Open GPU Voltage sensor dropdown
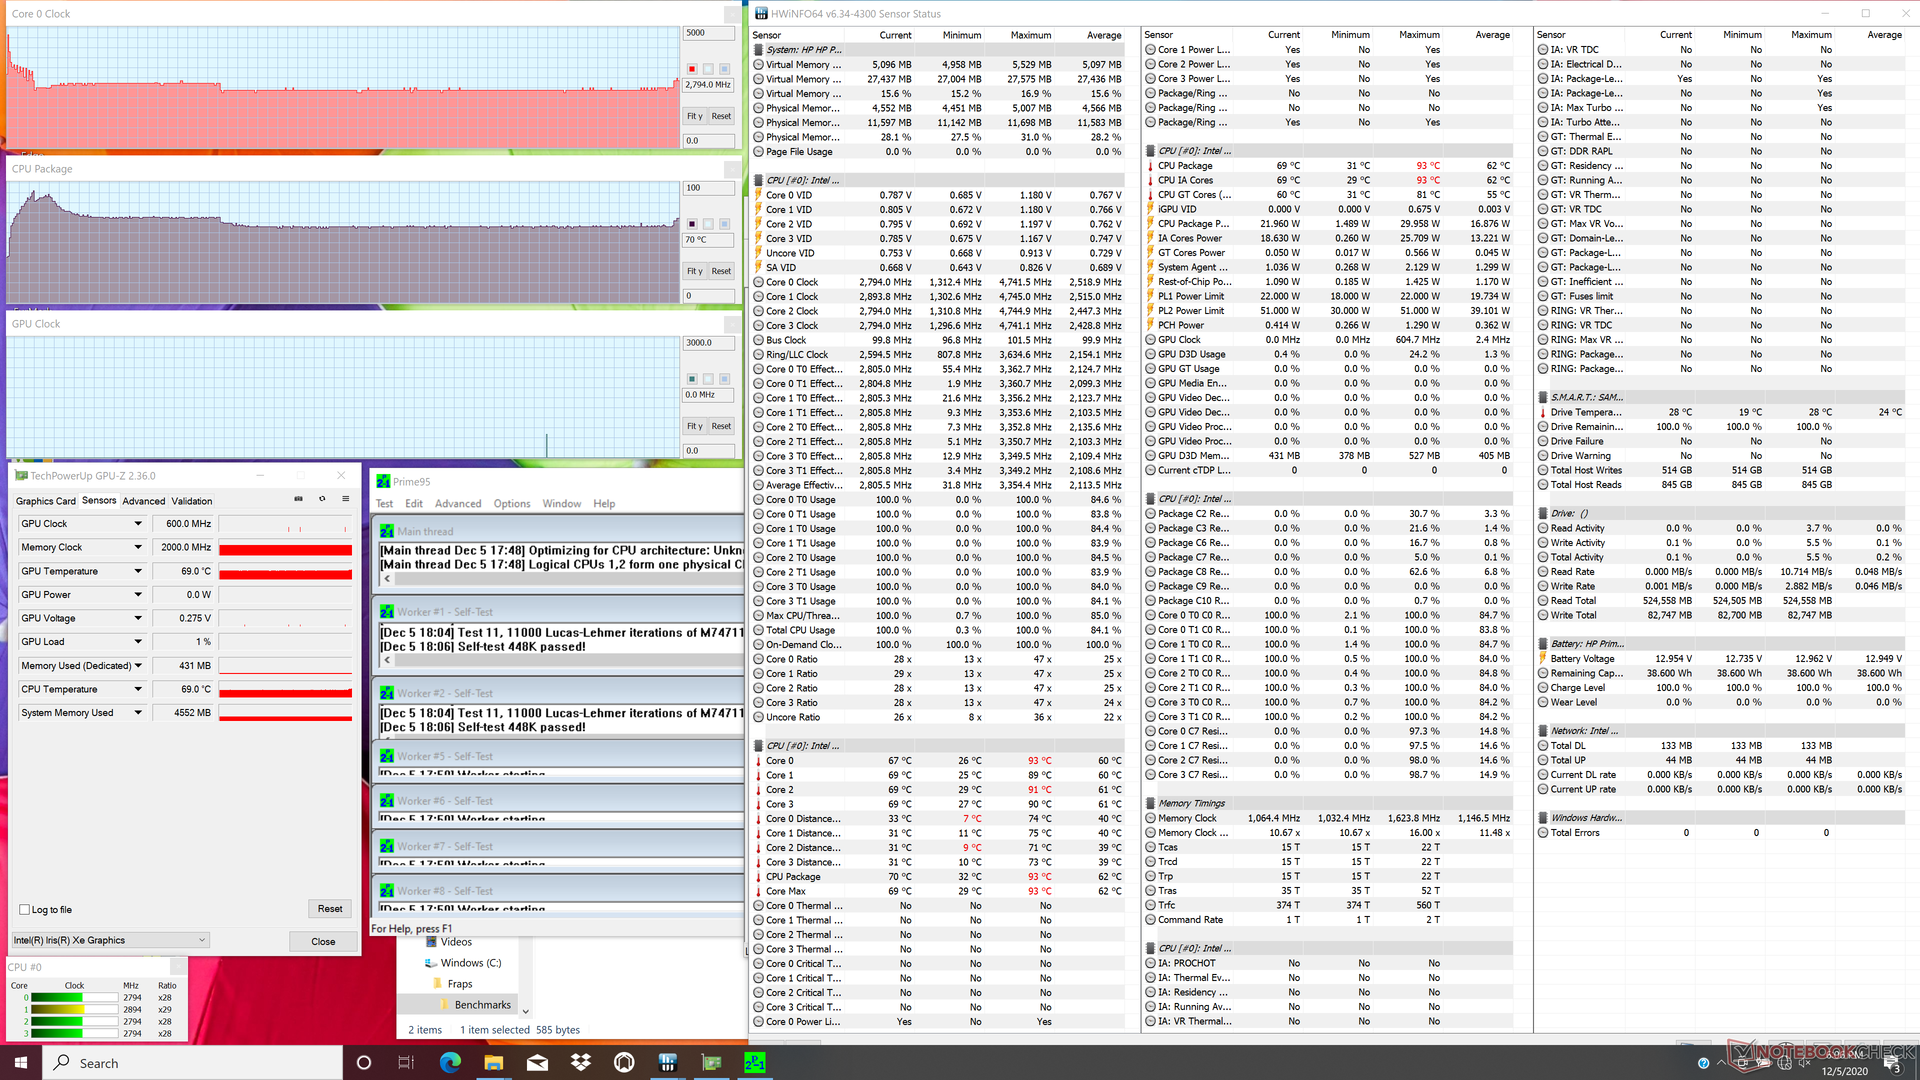This screenshot has width=1920, height=1080. pyautogui.click(x=138, y=618)
